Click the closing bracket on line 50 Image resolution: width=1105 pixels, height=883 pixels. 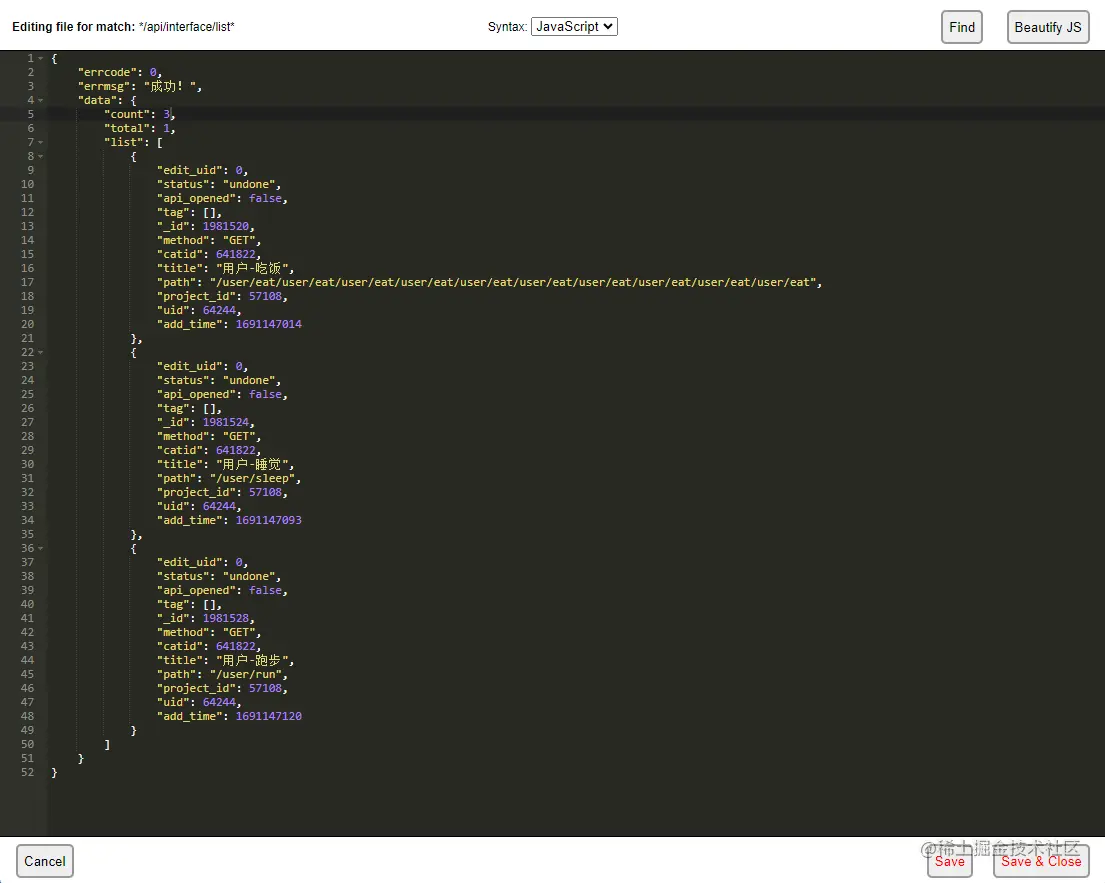[107, 744]
